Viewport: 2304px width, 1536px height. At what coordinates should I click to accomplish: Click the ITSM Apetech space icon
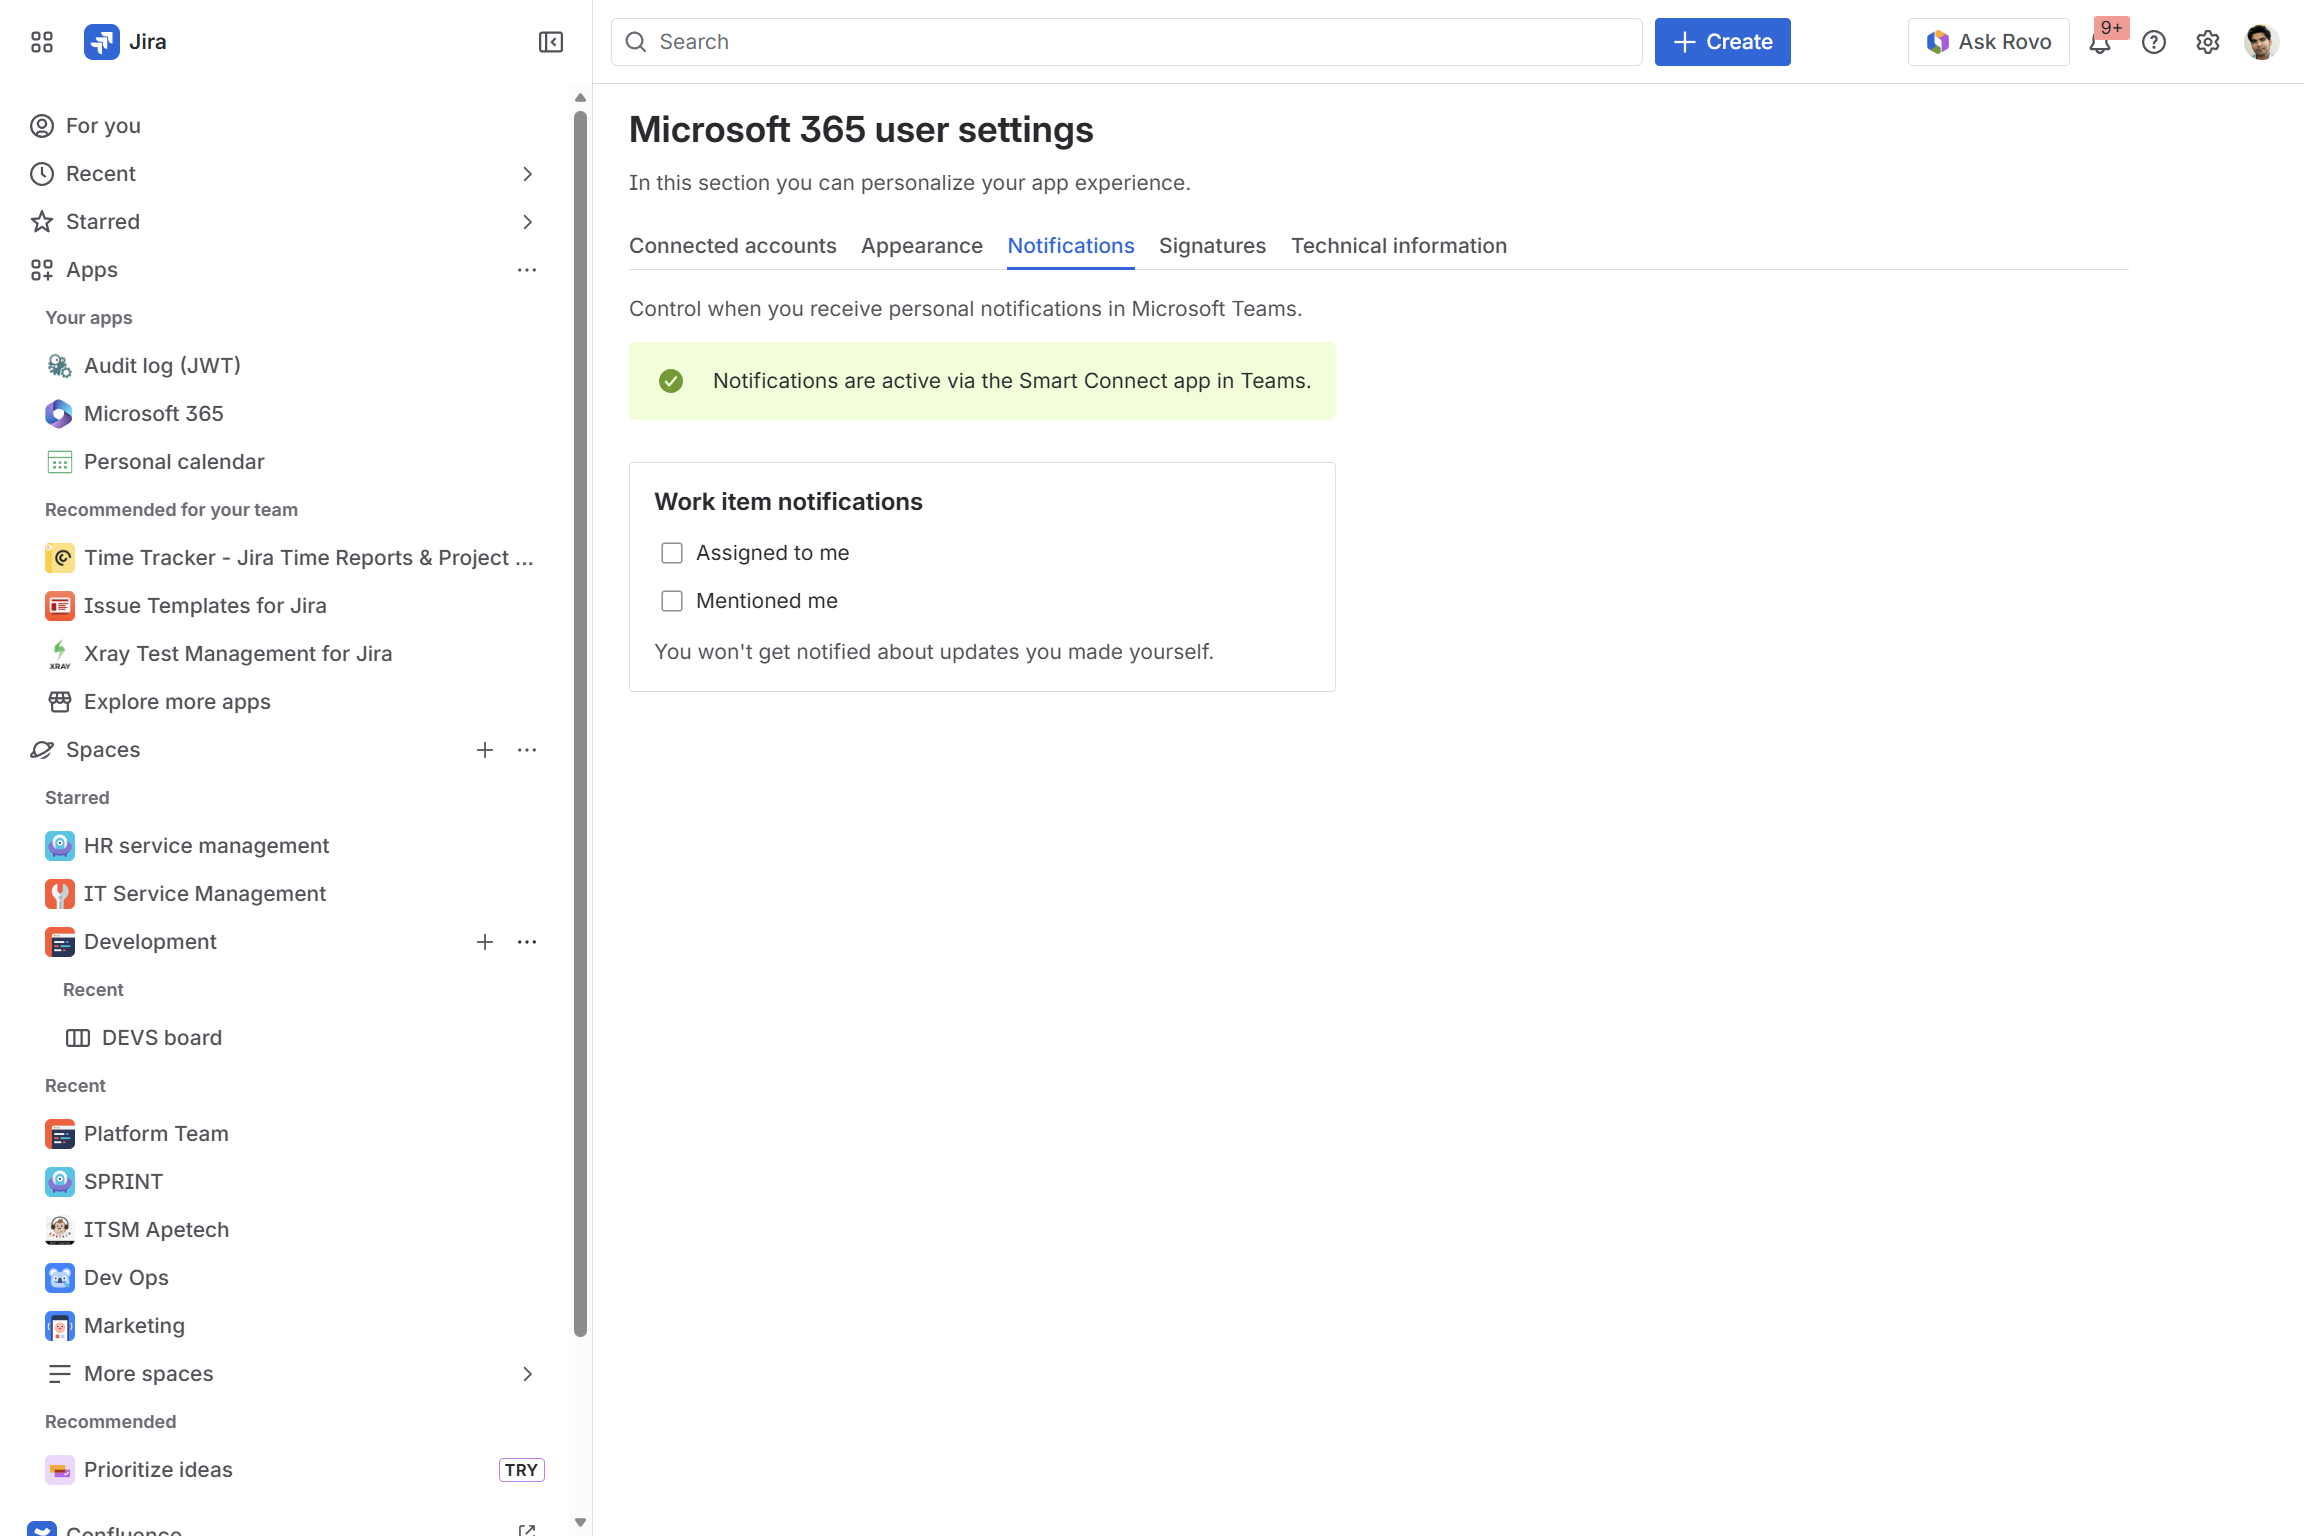coord(59,1230)
